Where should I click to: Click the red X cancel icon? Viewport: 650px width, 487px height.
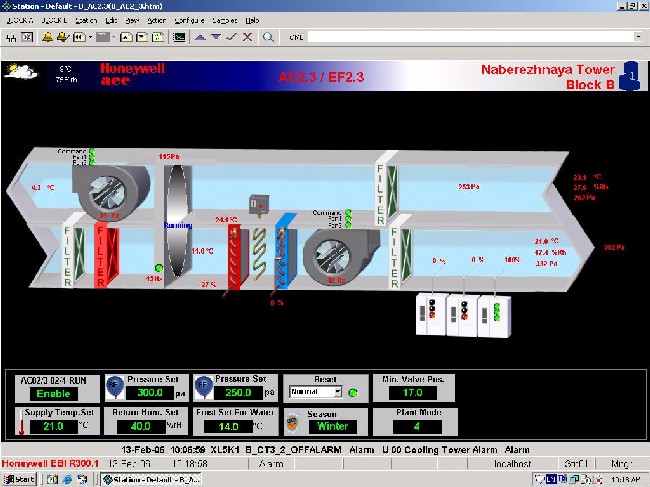point(247,37)
